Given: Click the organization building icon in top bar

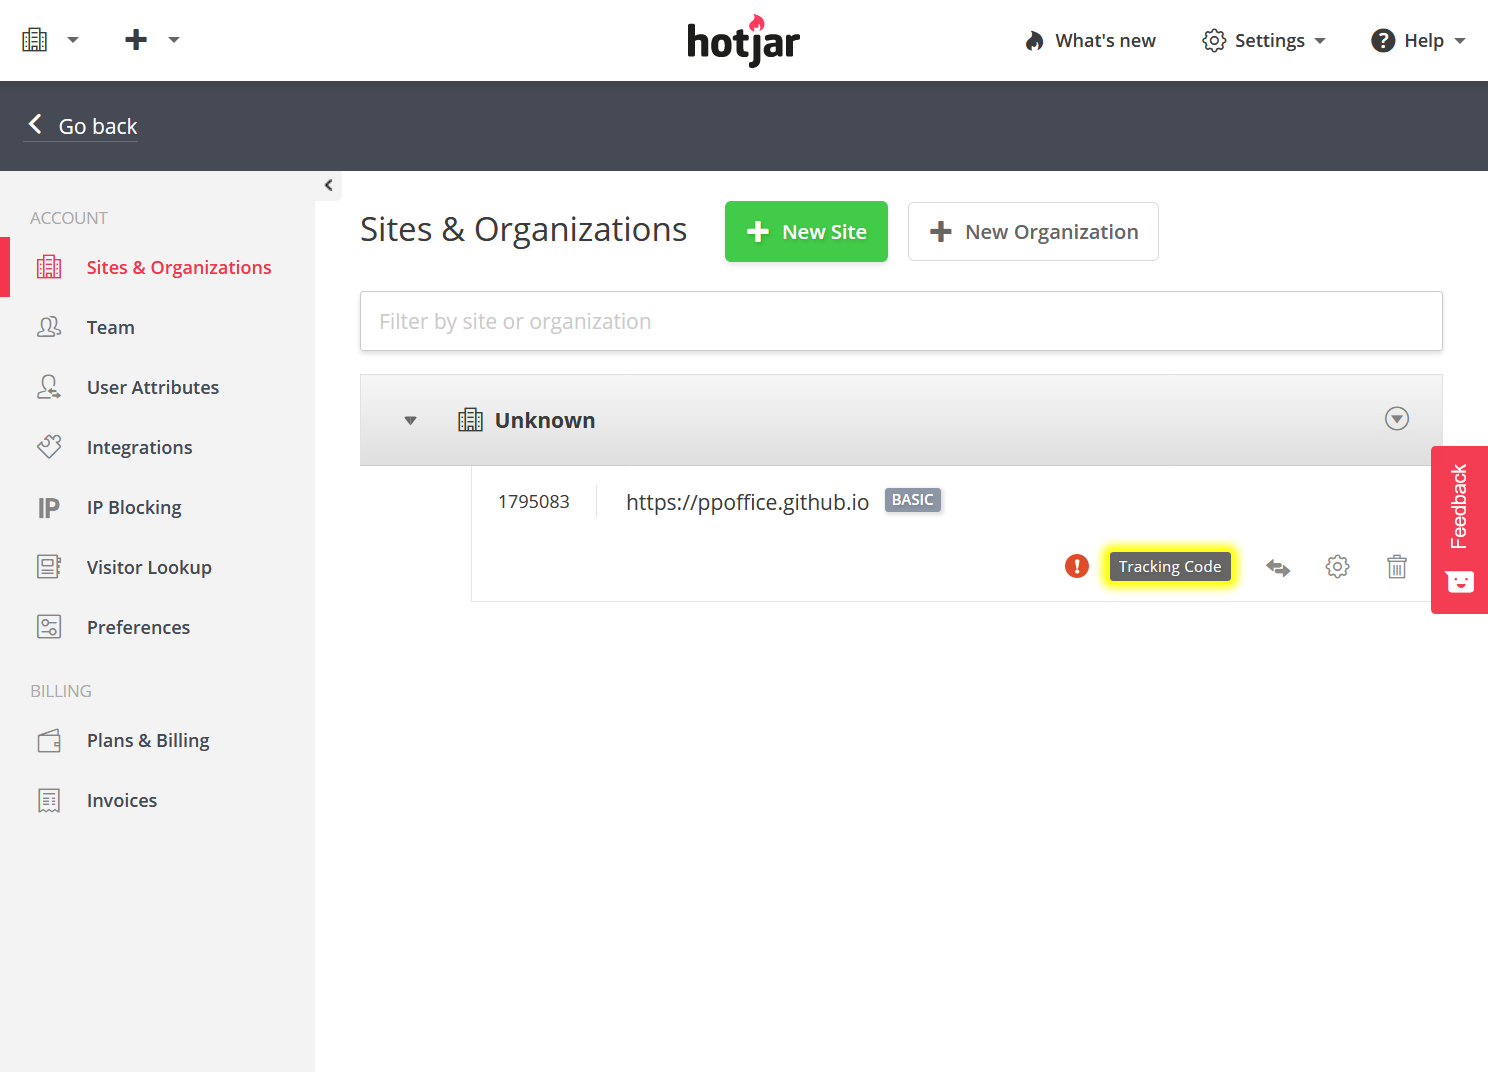Looking at the screenshot, I should tap(35, 40).
